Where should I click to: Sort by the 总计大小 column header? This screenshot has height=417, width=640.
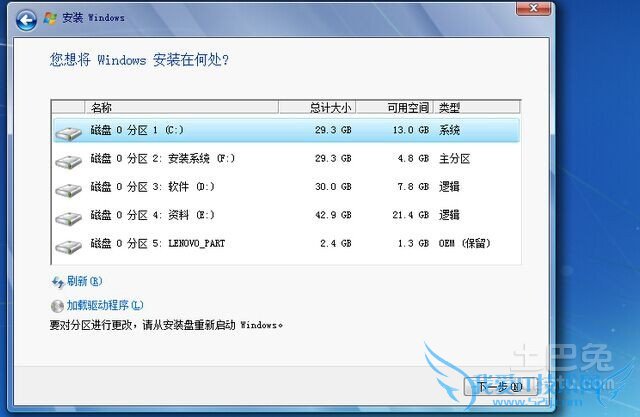tap(317, 108)
